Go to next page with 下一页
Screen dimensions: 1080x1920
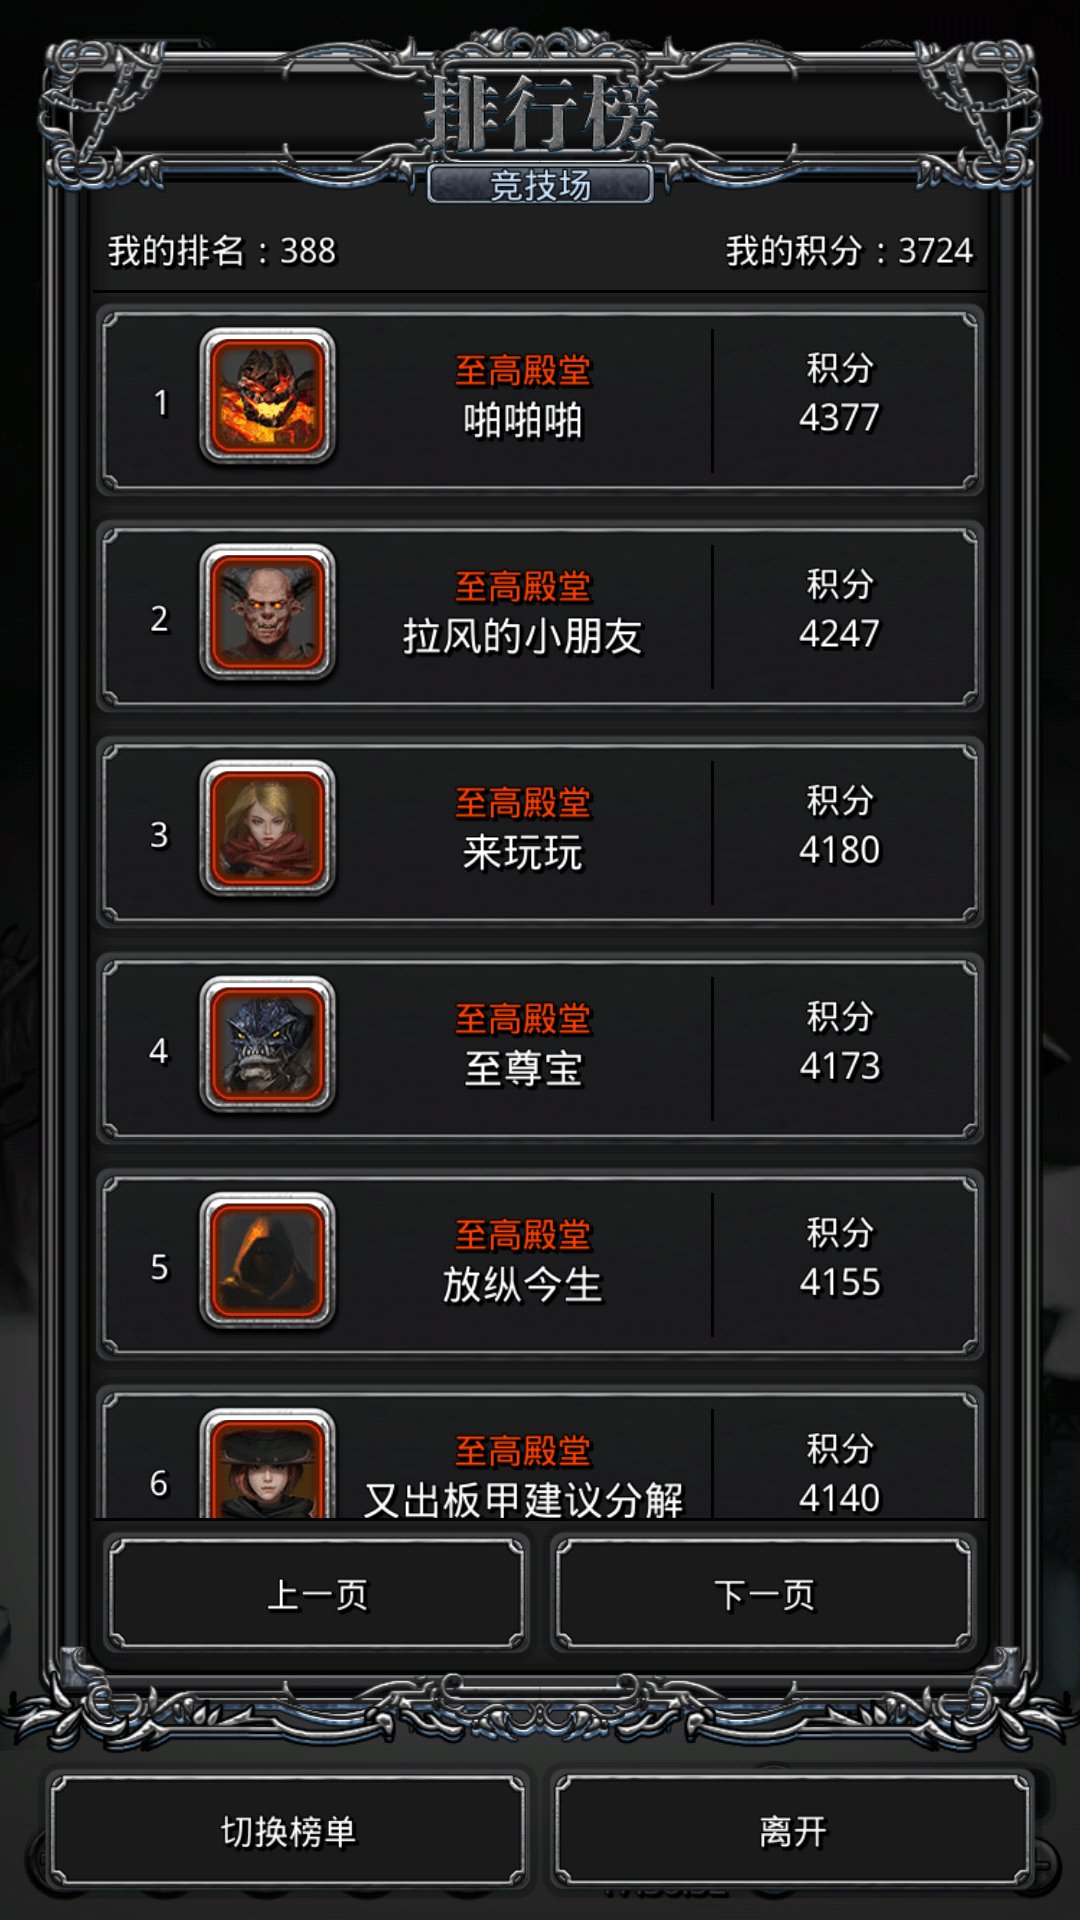pos(764,1595)
